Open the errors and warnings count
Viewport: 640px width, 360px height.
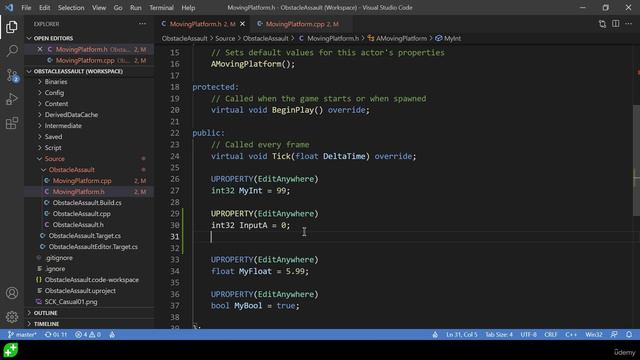click(88, 335)
